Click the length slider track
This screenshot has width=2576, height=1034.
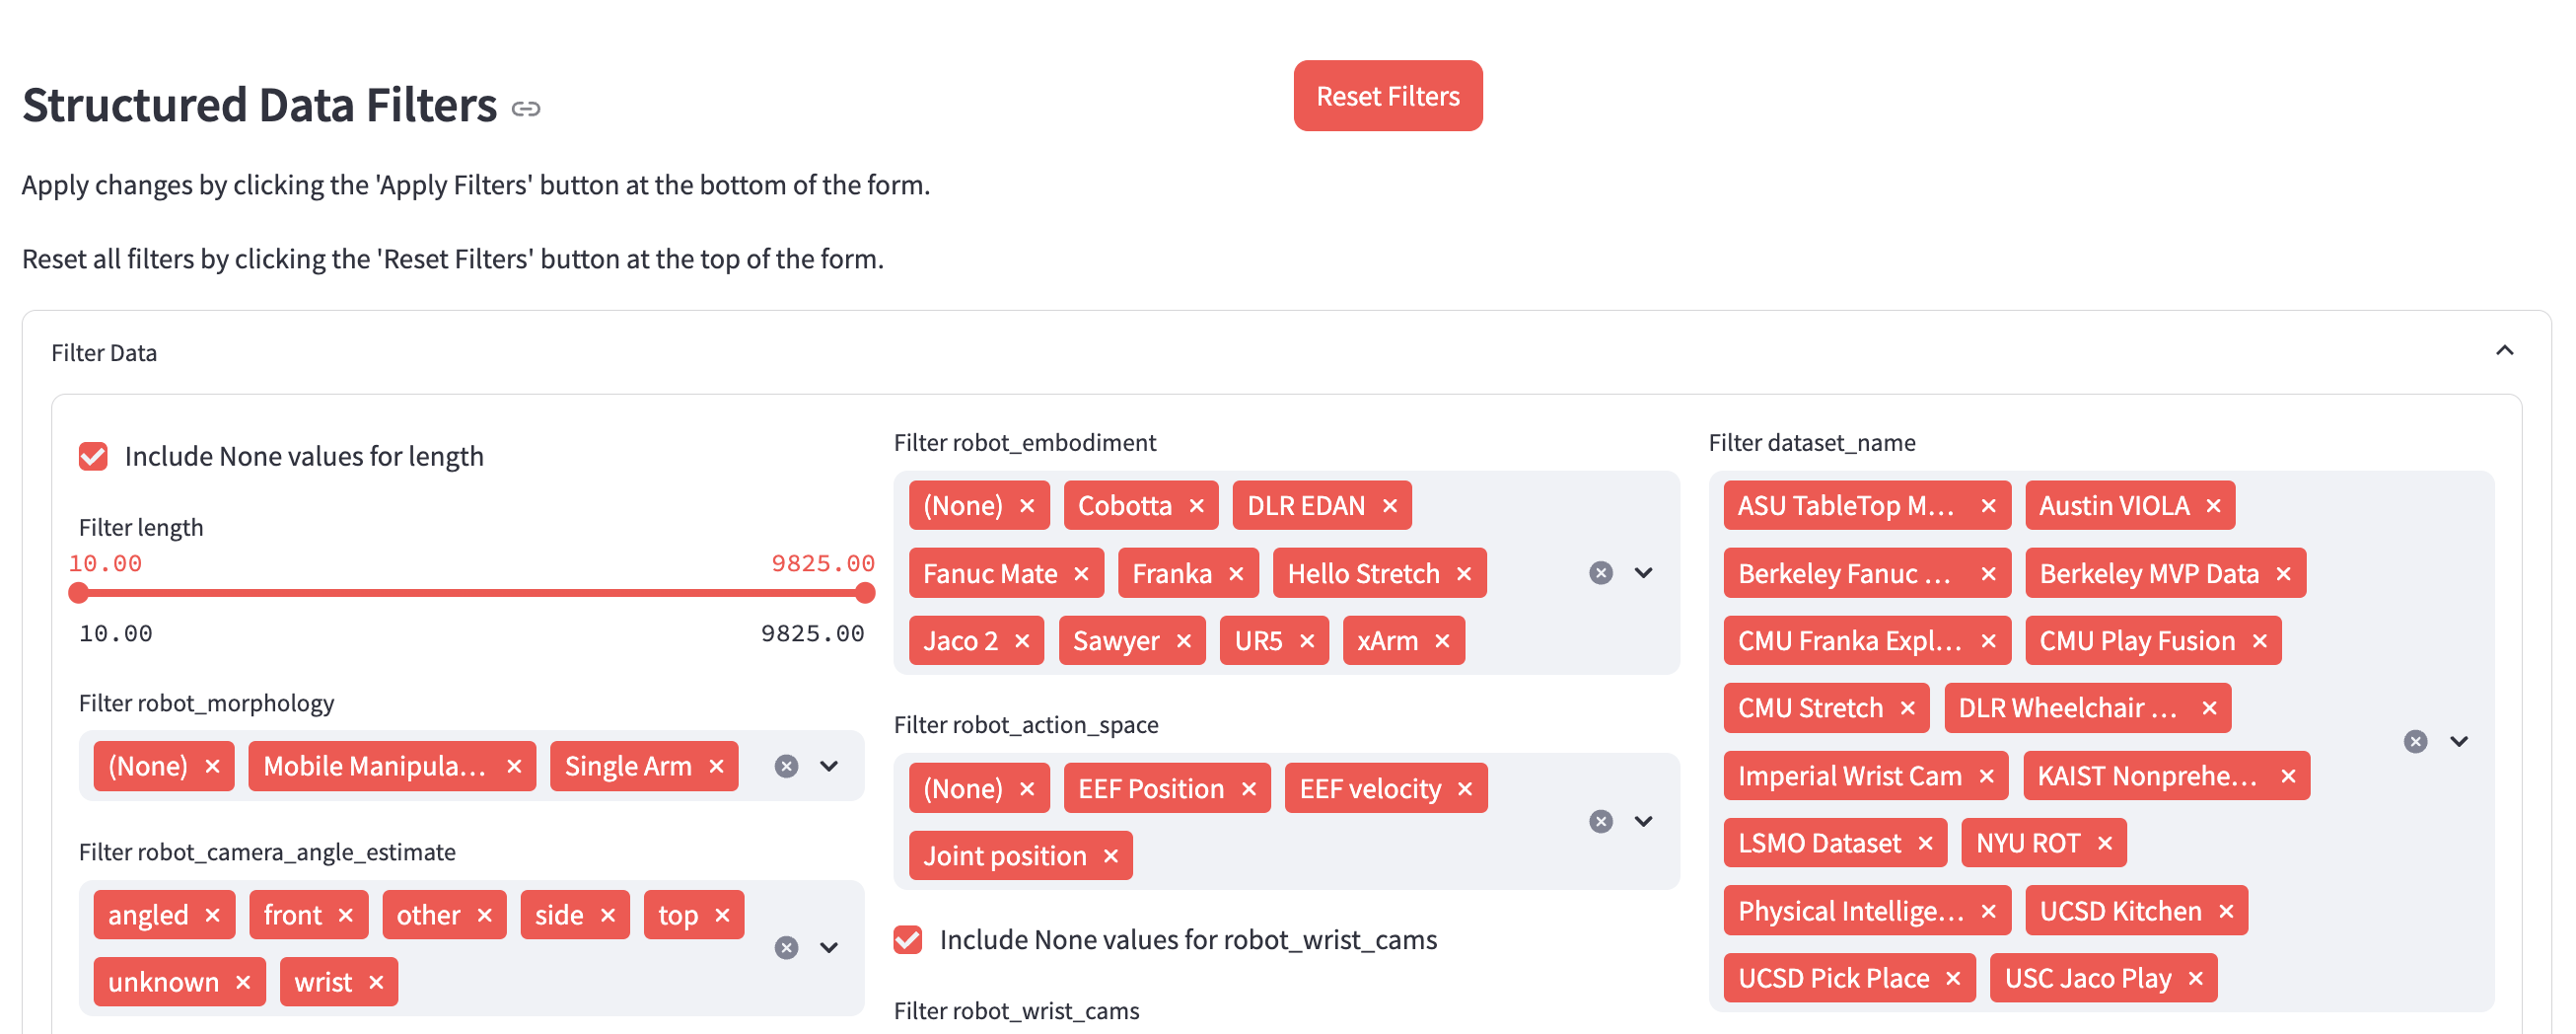click(x=472, y=593)
